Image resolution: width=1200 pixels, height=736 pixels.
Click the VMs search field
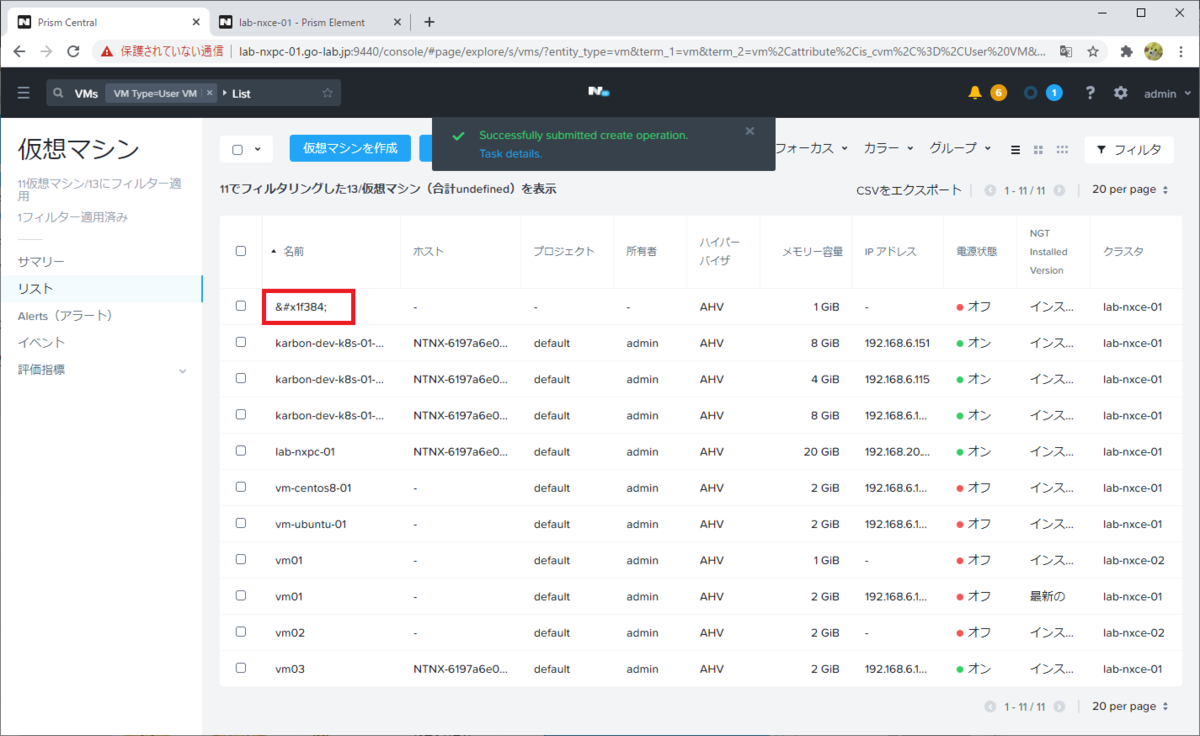click(193, 93)
